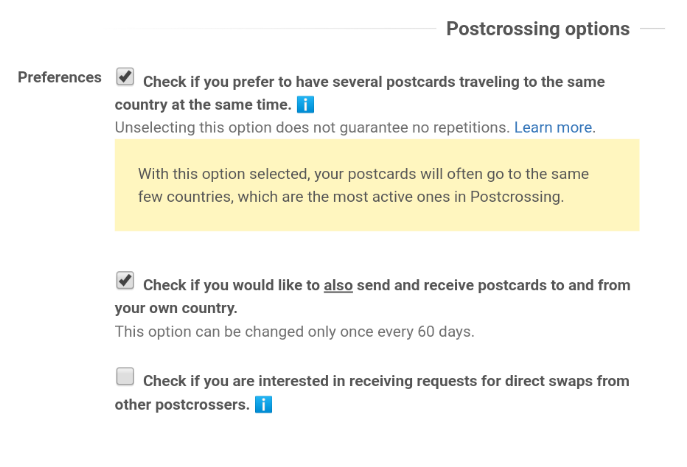
Task: Click the word "Postcrossing." ending the yellow notice
Action: click(517, 197)
